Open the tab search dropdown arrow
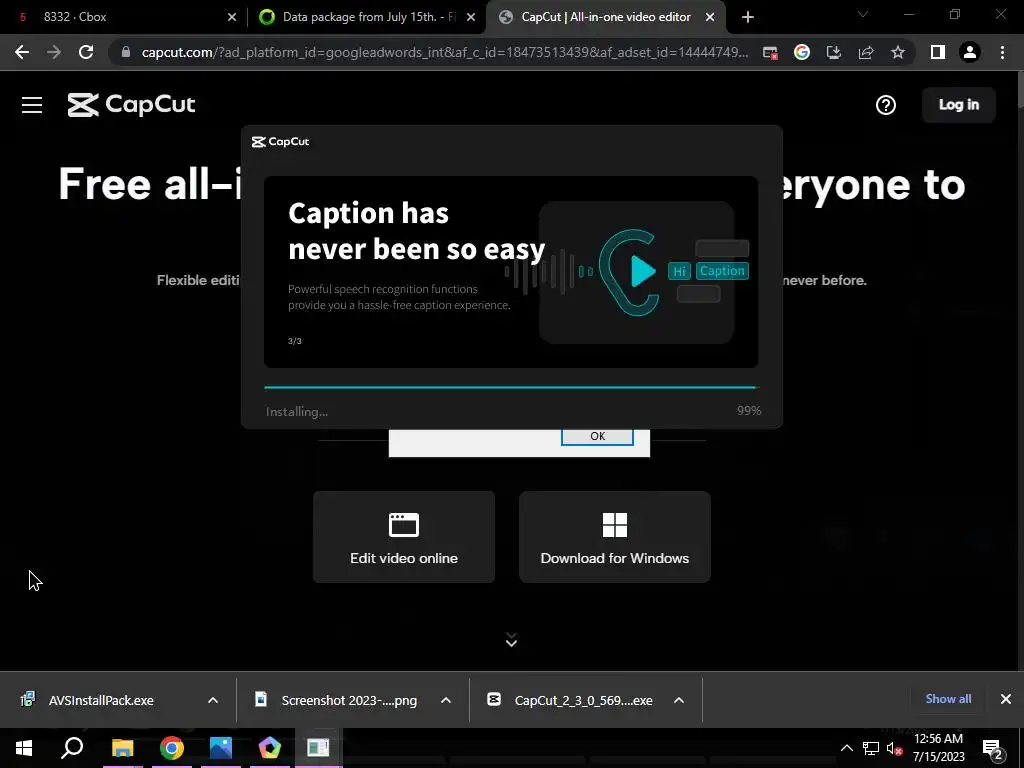Viewport: 1024px width, 768px height. click(x=863, y=14)
